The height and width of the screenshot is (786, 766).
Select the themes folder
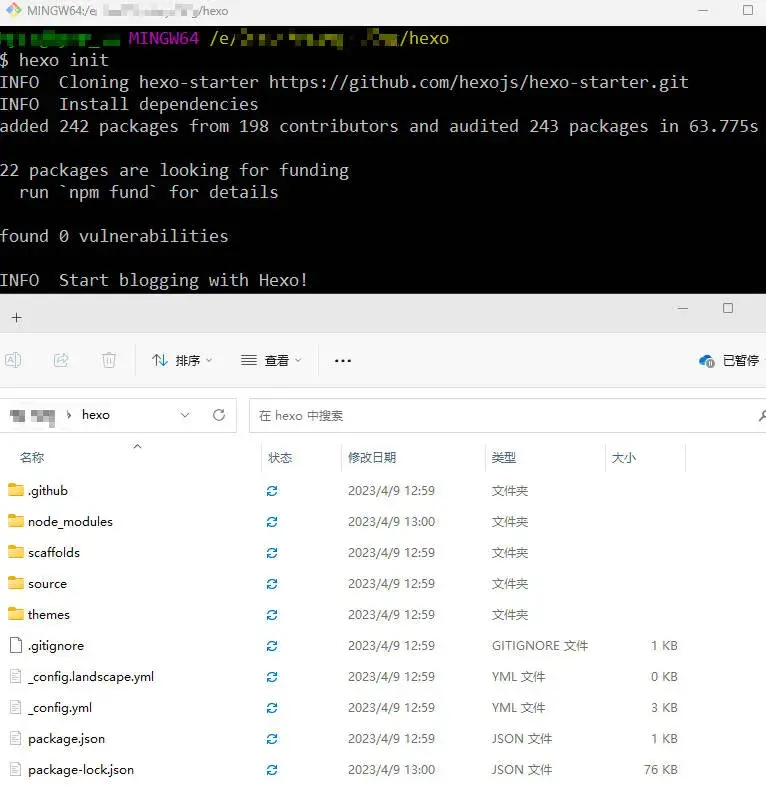click(x=49, y=614)
